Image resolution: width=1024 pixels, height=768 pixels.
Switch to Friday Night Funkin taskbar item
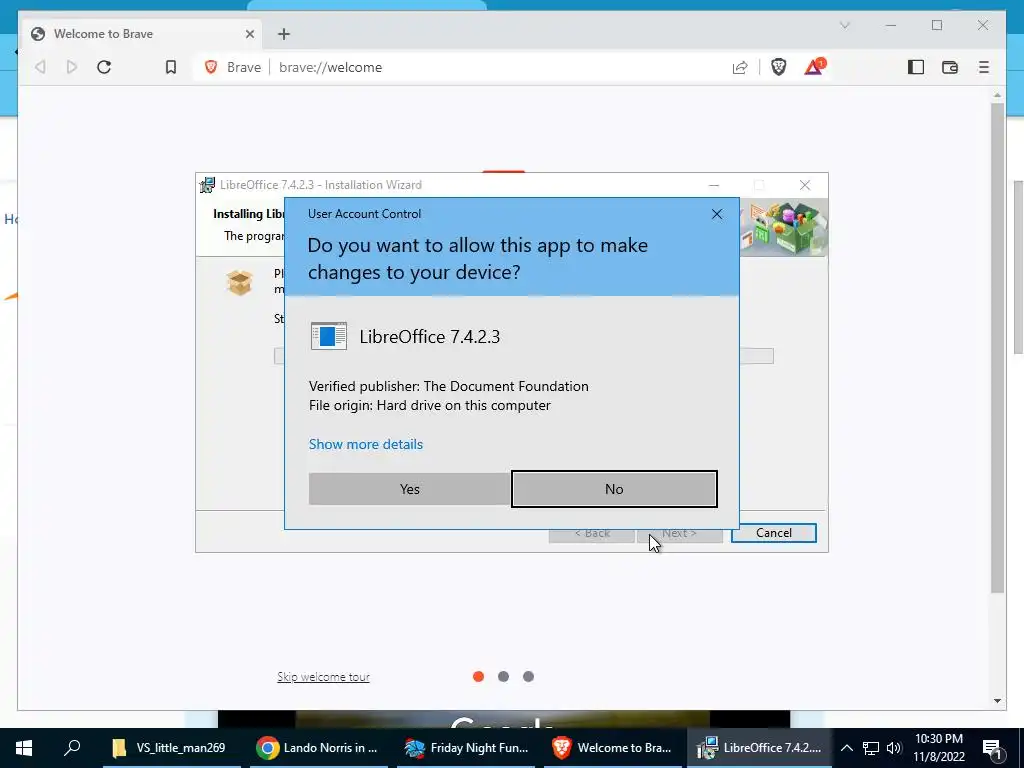[x=466, y=748]
